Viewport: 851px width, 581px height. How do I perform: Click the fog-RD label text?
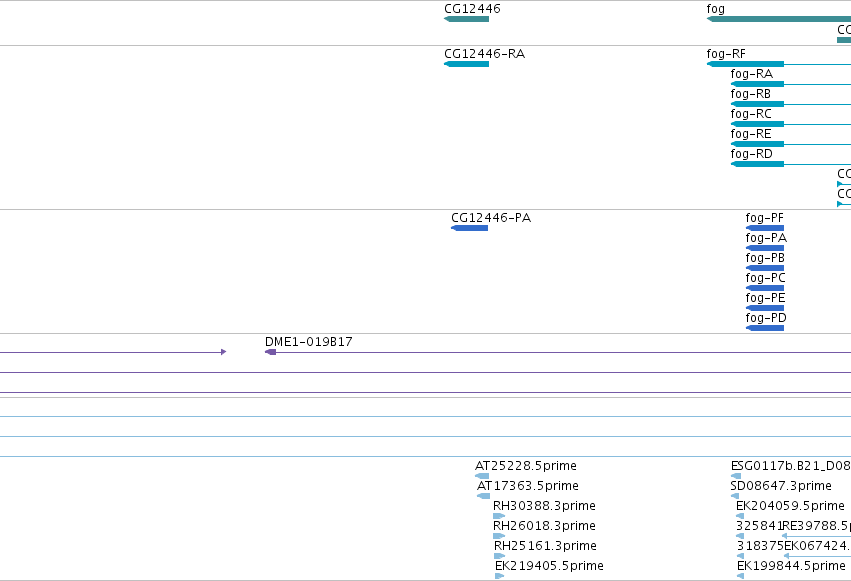(752, 154)
